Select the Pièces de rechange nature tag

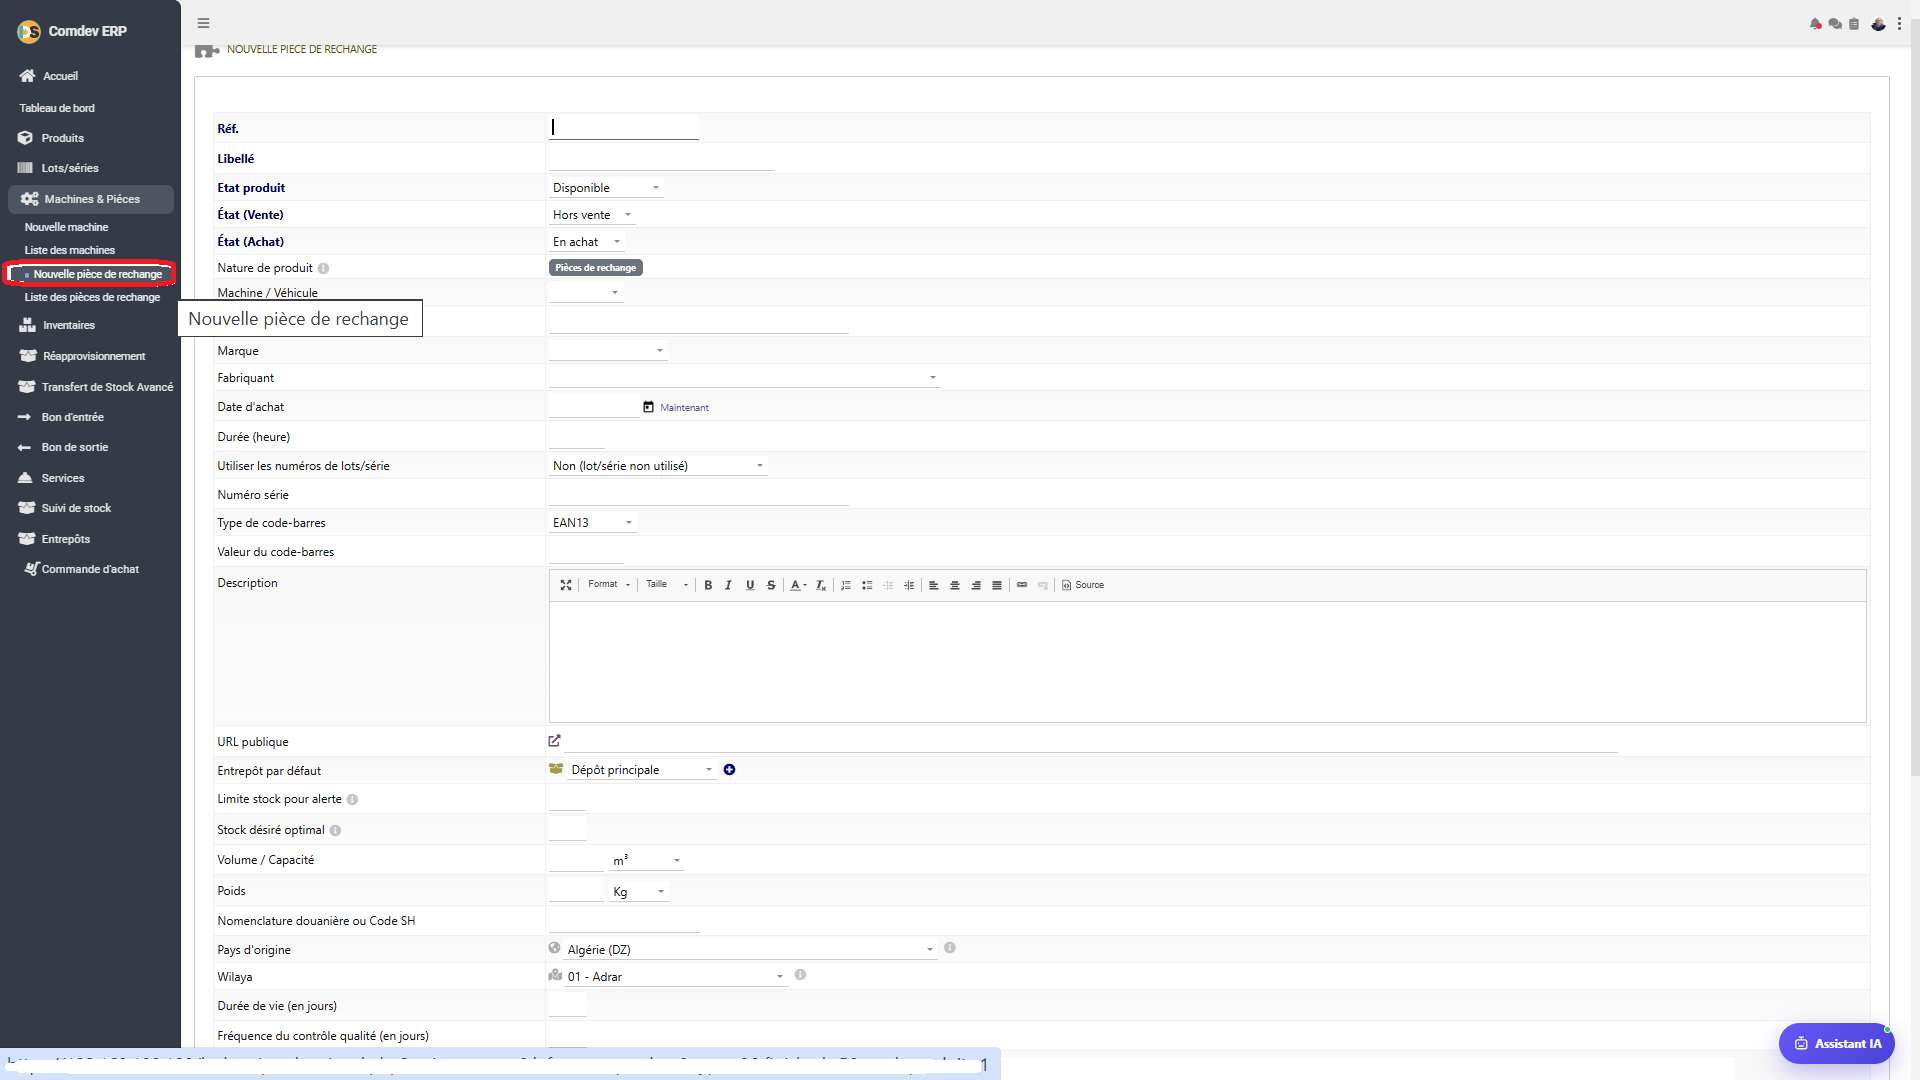[595, 268]
